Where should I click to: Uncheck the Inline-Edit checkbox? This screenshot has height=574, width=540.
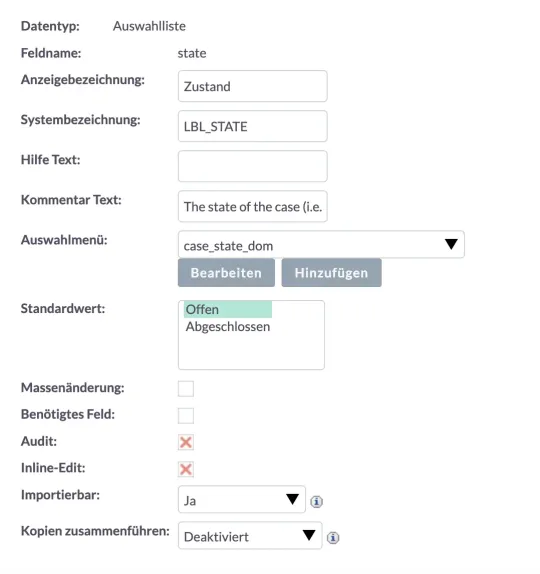(186, 469)
